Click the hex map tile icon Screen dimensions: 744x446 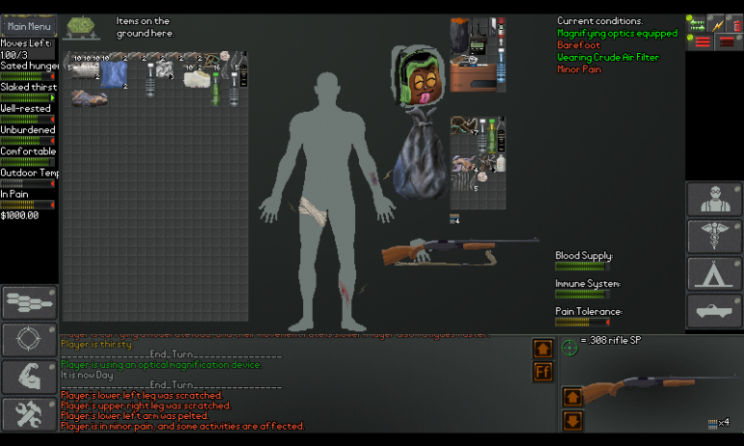coord(82,27)
